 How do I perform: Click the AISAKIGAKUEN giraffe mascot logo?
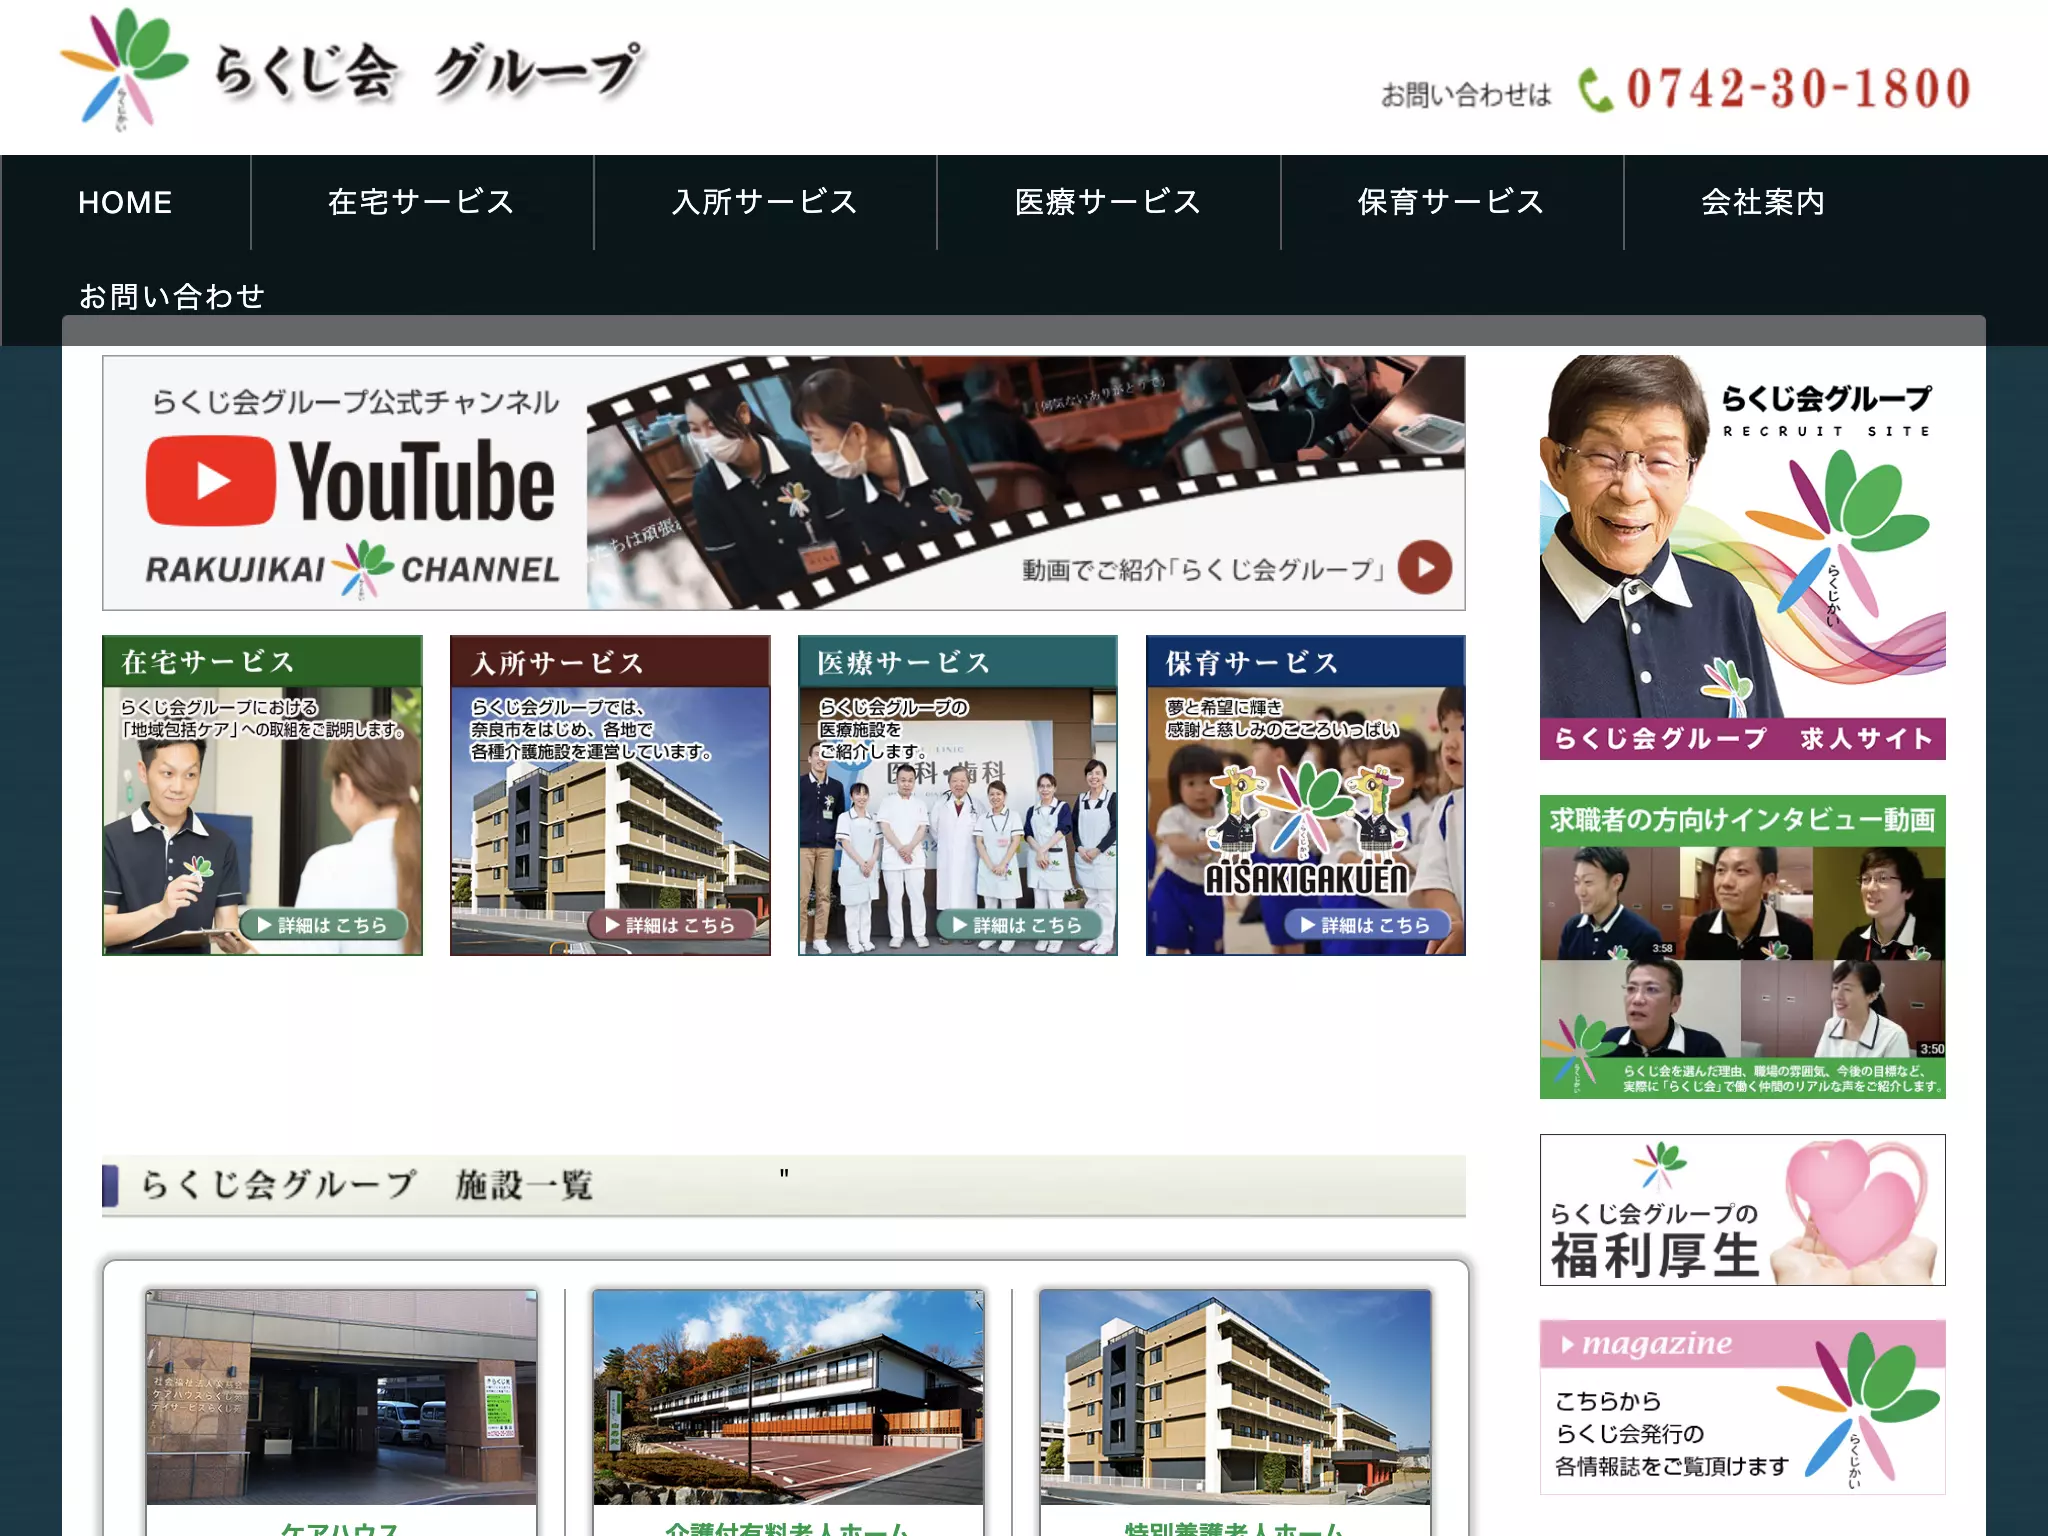1306,829
